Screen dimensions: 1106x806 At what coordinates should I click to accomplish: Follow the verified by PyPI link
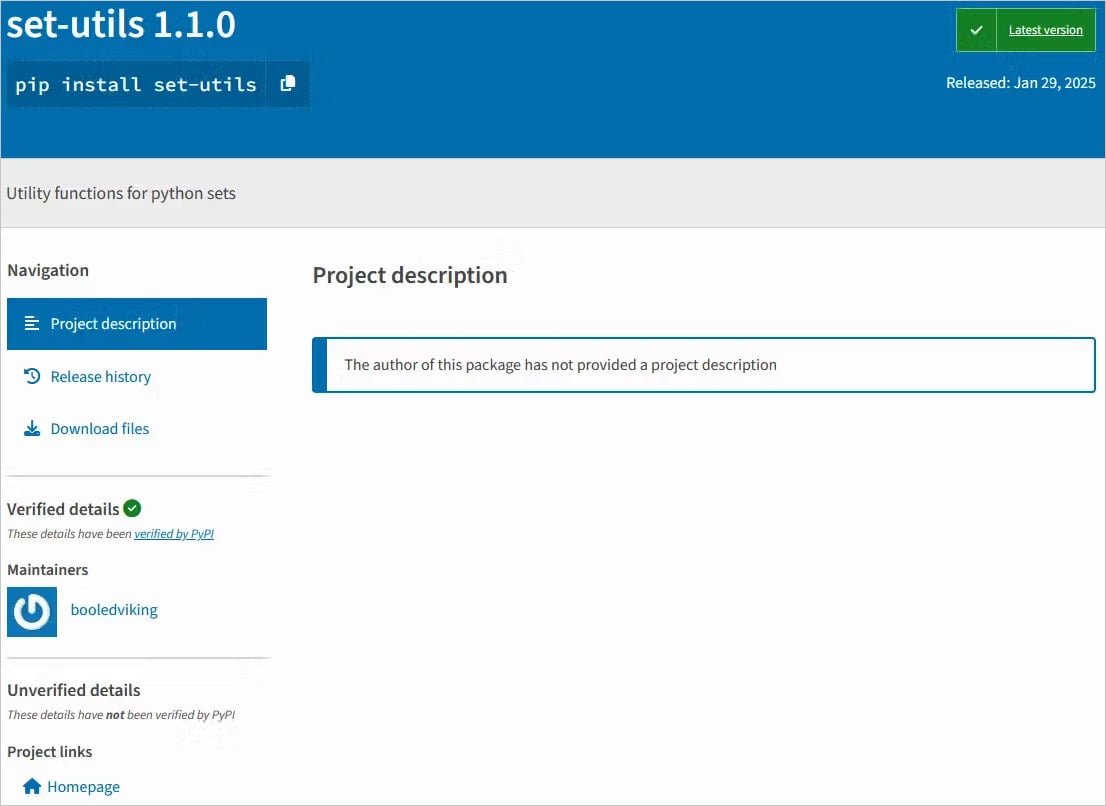(x=174, y=534)
